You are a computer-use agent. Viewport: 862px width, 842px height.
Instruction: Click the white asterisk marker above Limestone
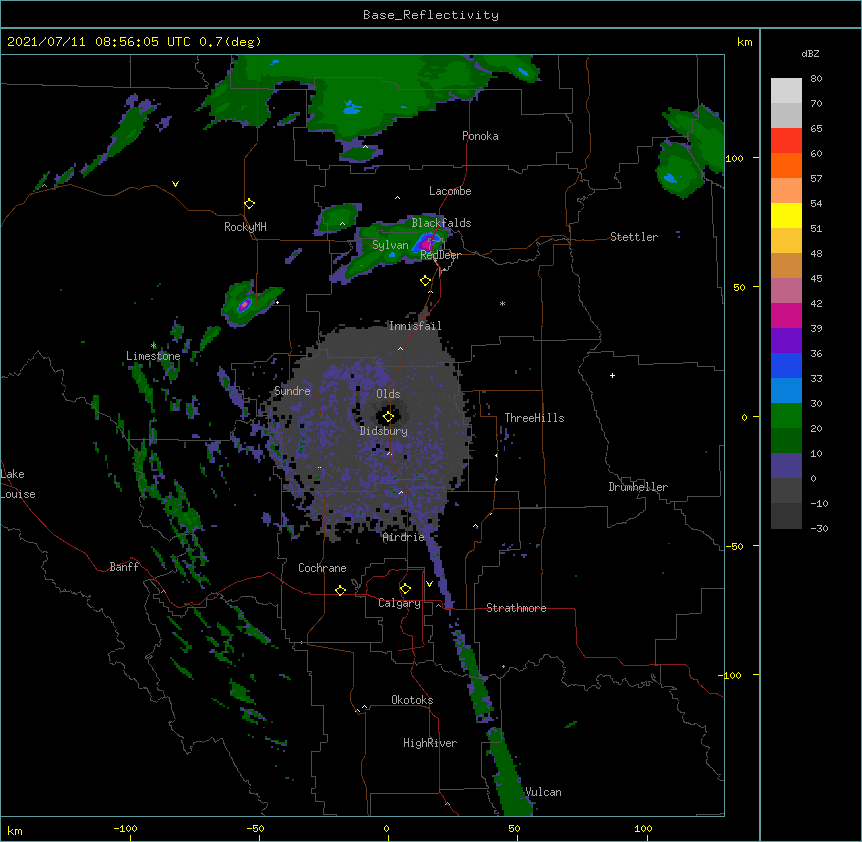(x=153, y=346)
